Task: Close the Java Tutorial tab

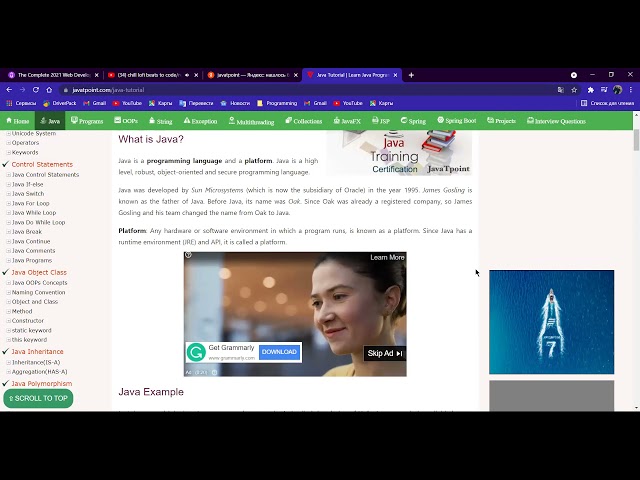Action: pos(395,75)
